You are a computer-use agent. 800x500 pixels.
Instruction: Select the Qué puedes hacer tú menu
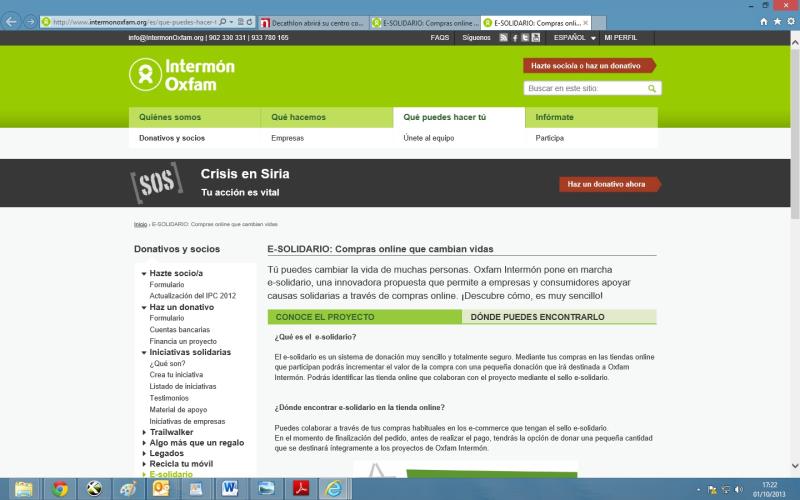[x=459, y=117]
